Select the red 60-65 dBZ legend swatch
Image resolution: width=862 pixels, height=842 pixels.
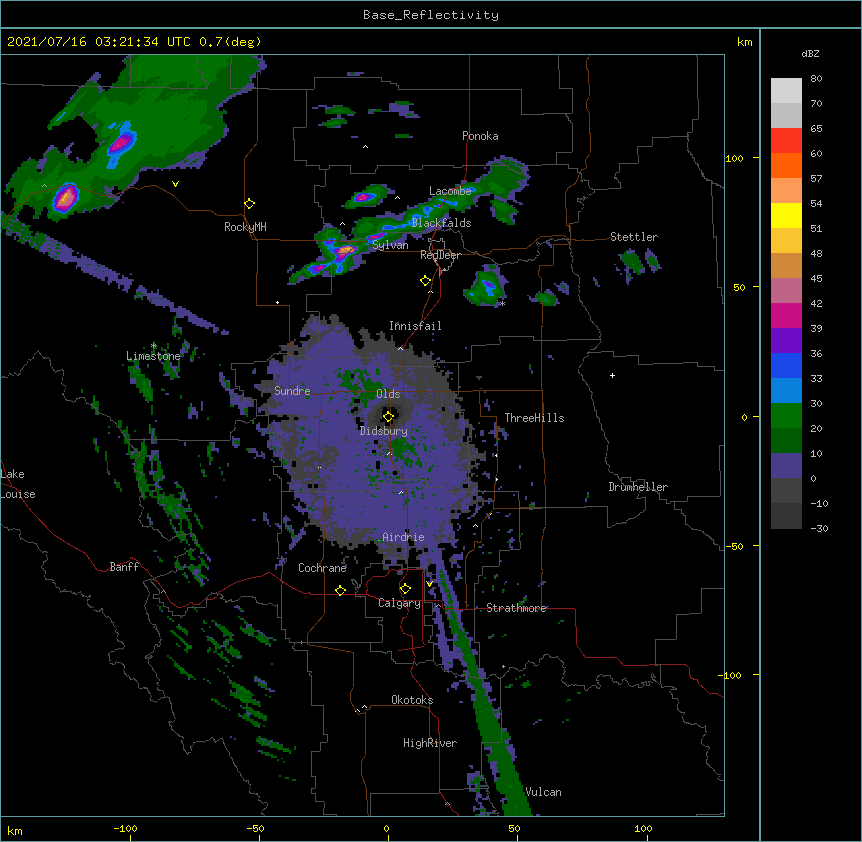coord(786,141)
